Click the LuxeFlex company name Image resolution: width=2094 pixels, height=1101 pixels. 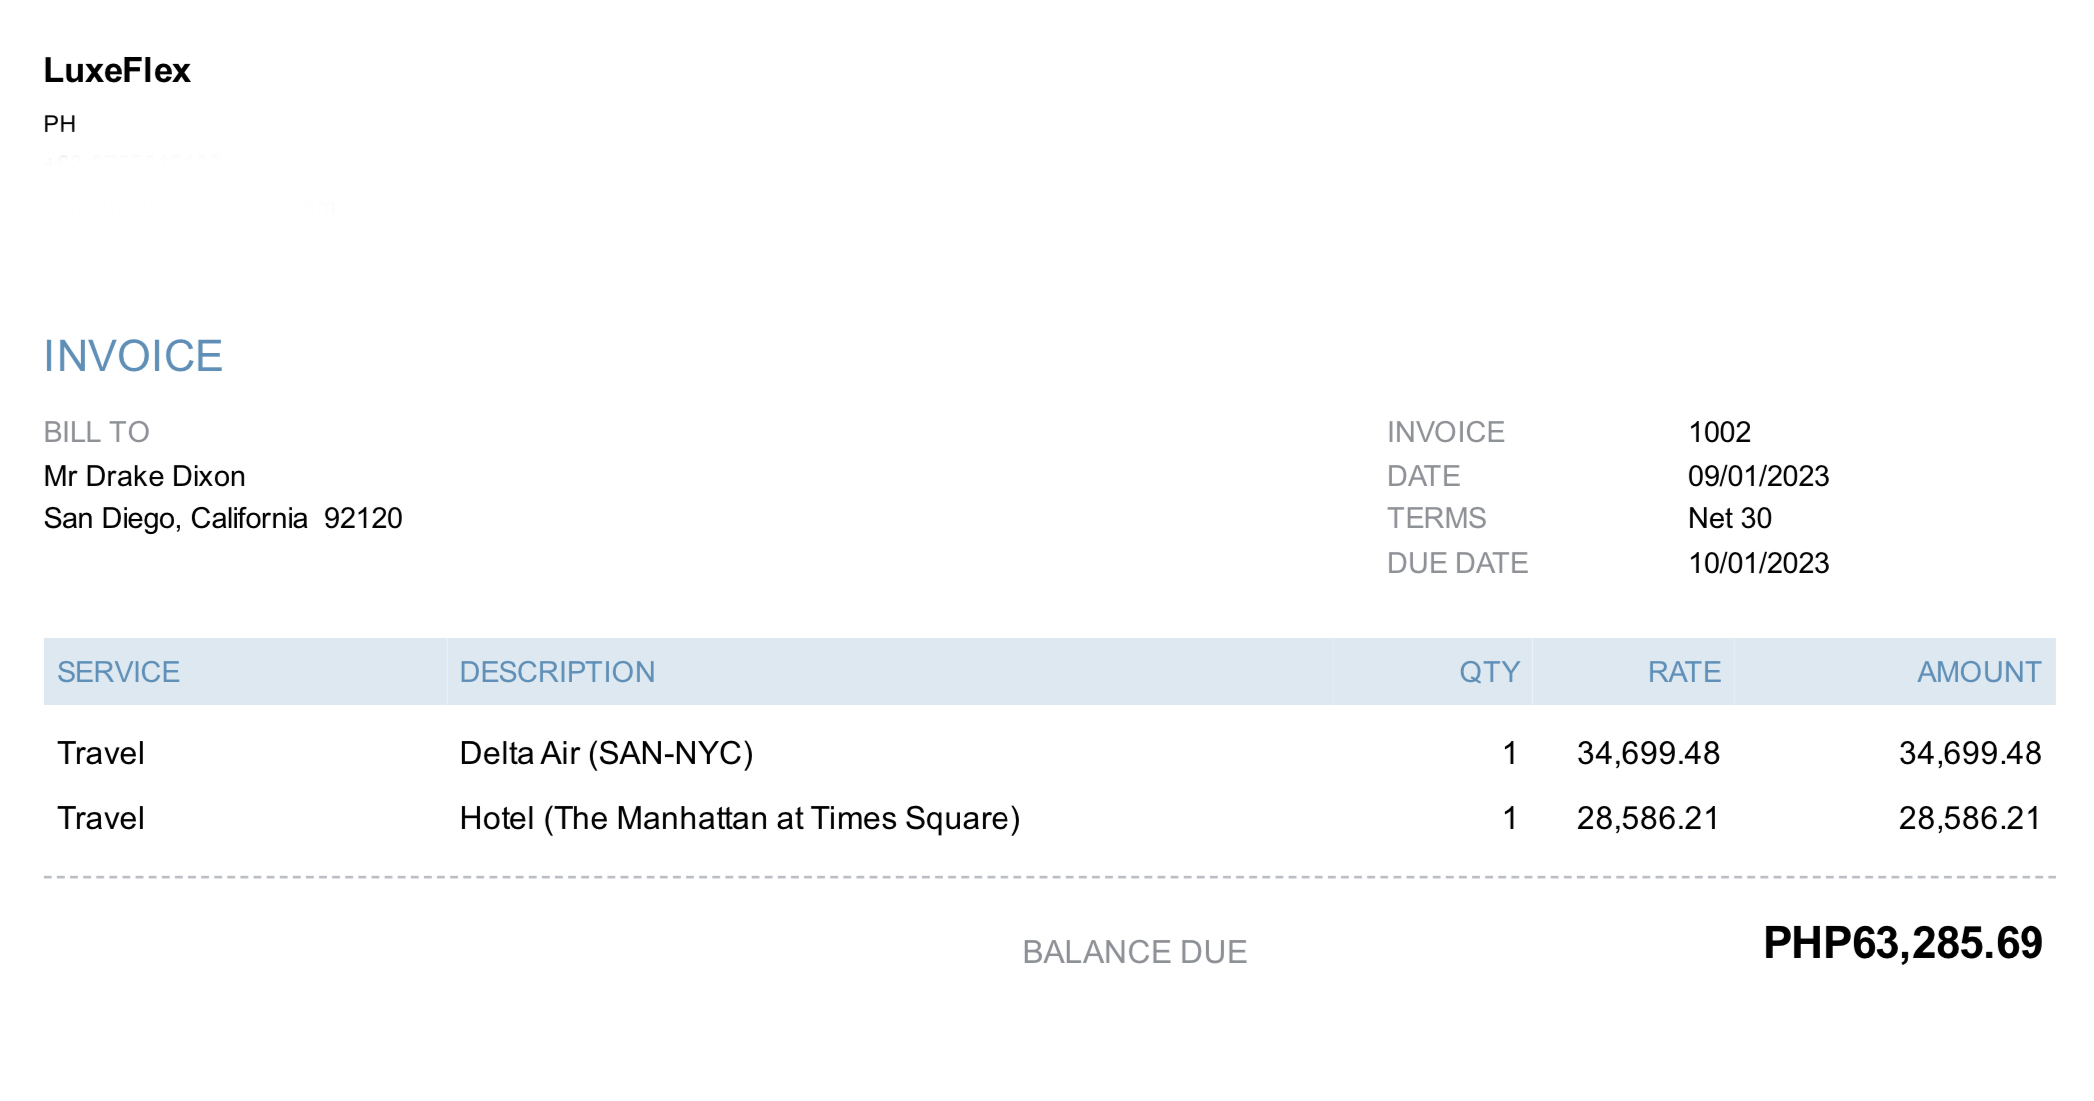pos(117,71)
